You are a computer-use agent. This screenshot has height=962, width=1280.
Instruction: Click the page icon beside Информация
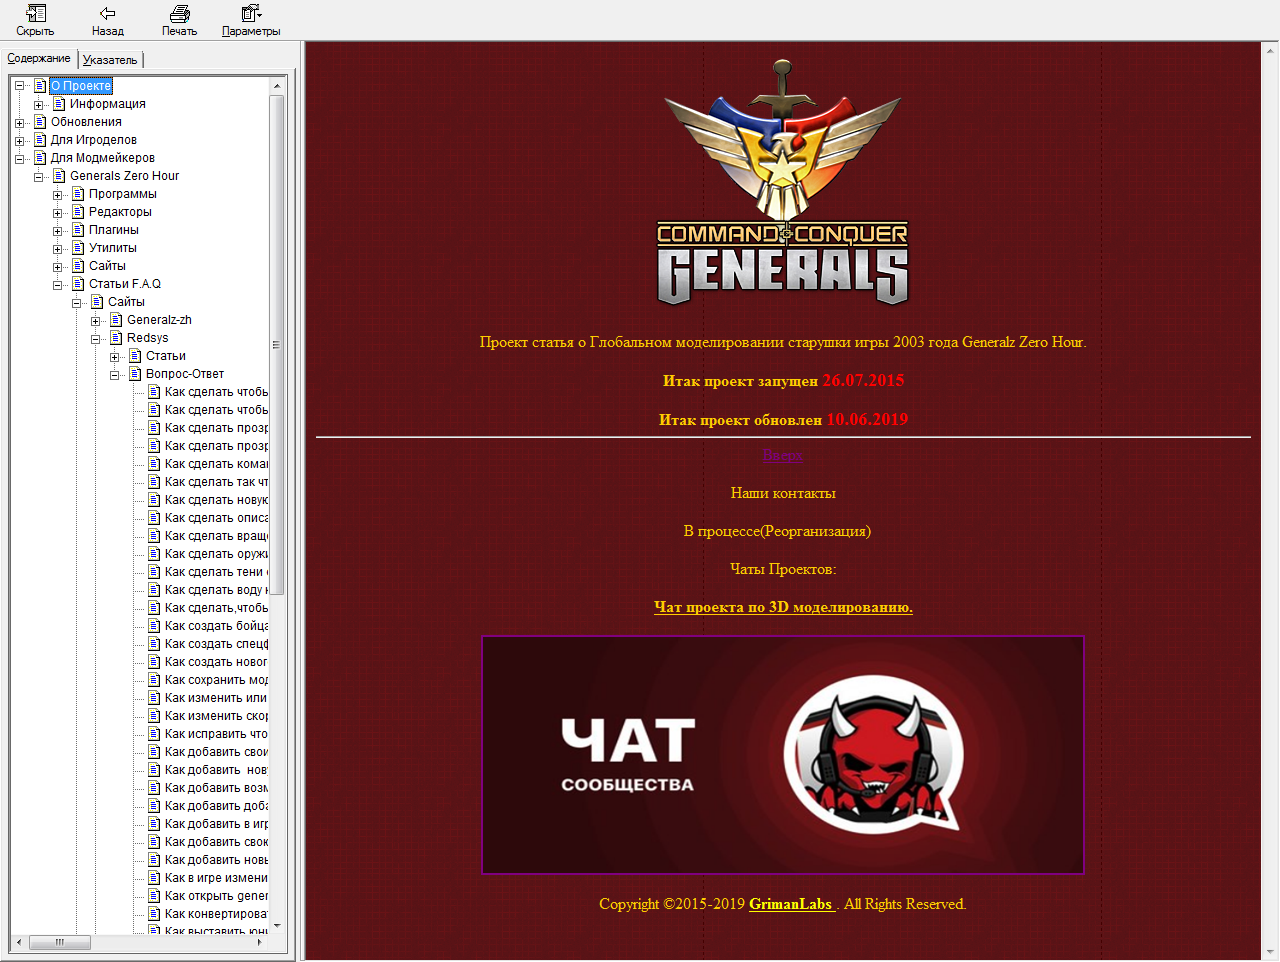pos(59,104)
